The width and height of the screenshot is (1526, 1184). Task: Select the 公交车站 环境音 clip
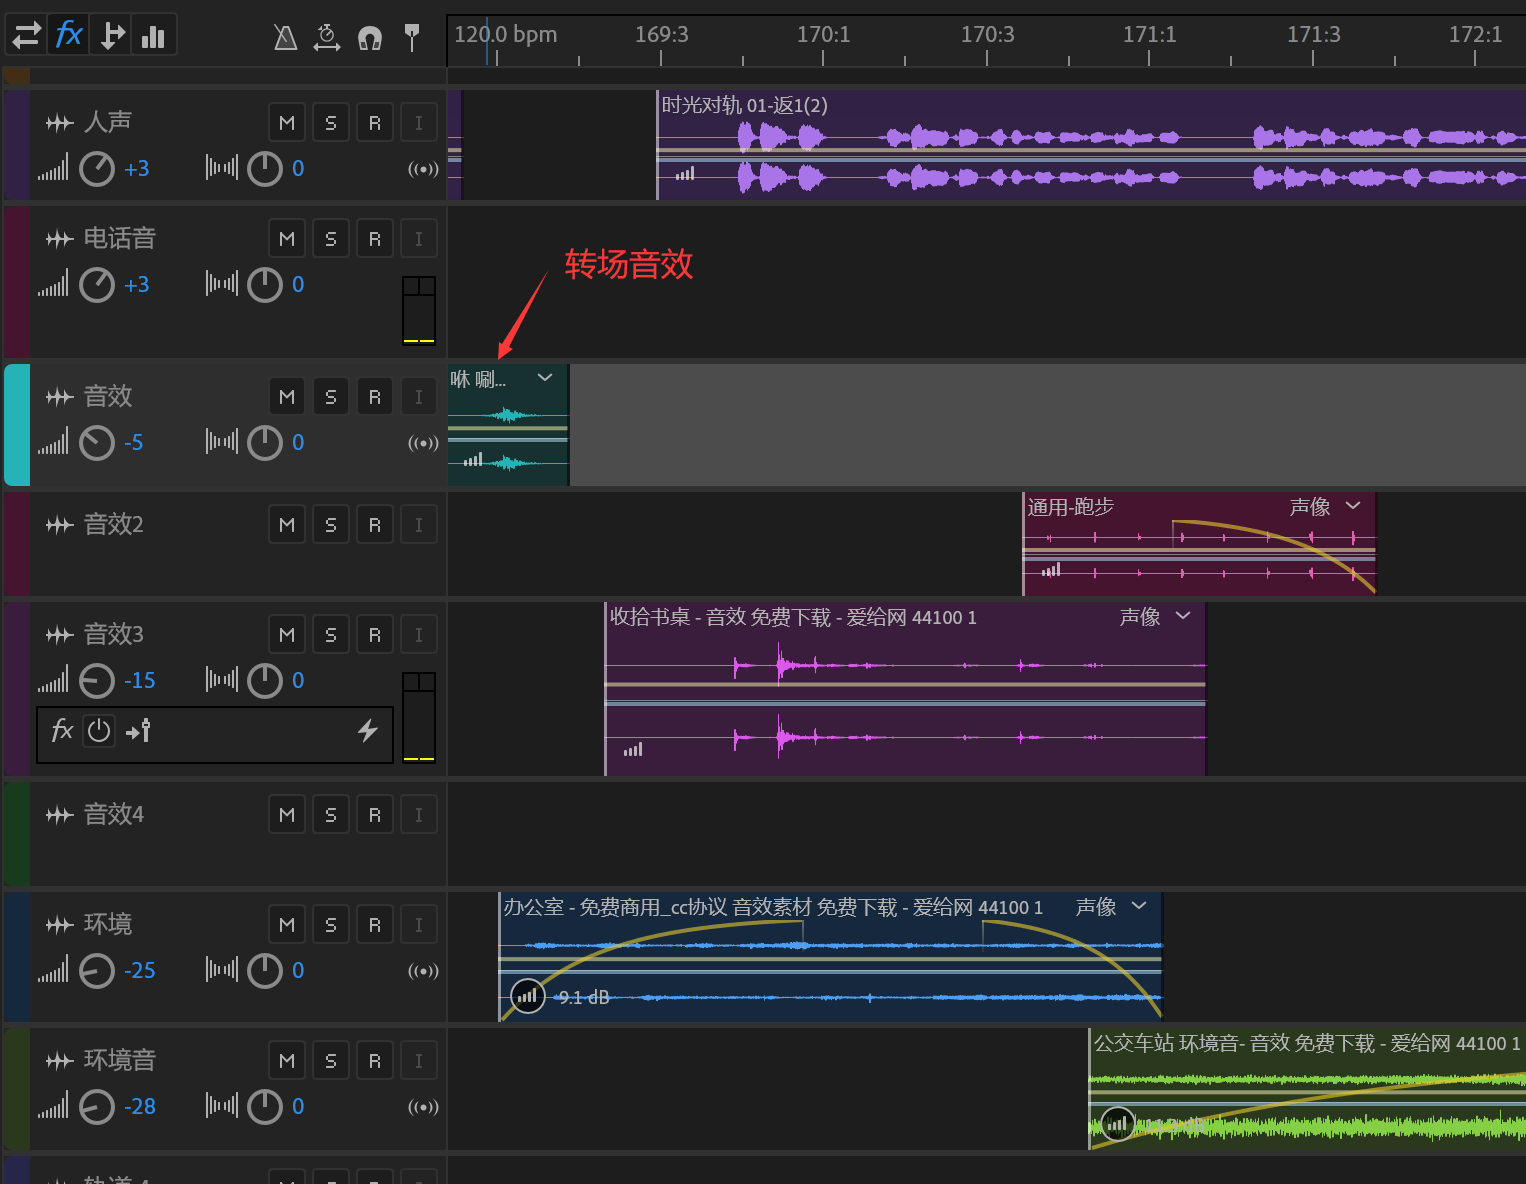tap(1307, 1089)
